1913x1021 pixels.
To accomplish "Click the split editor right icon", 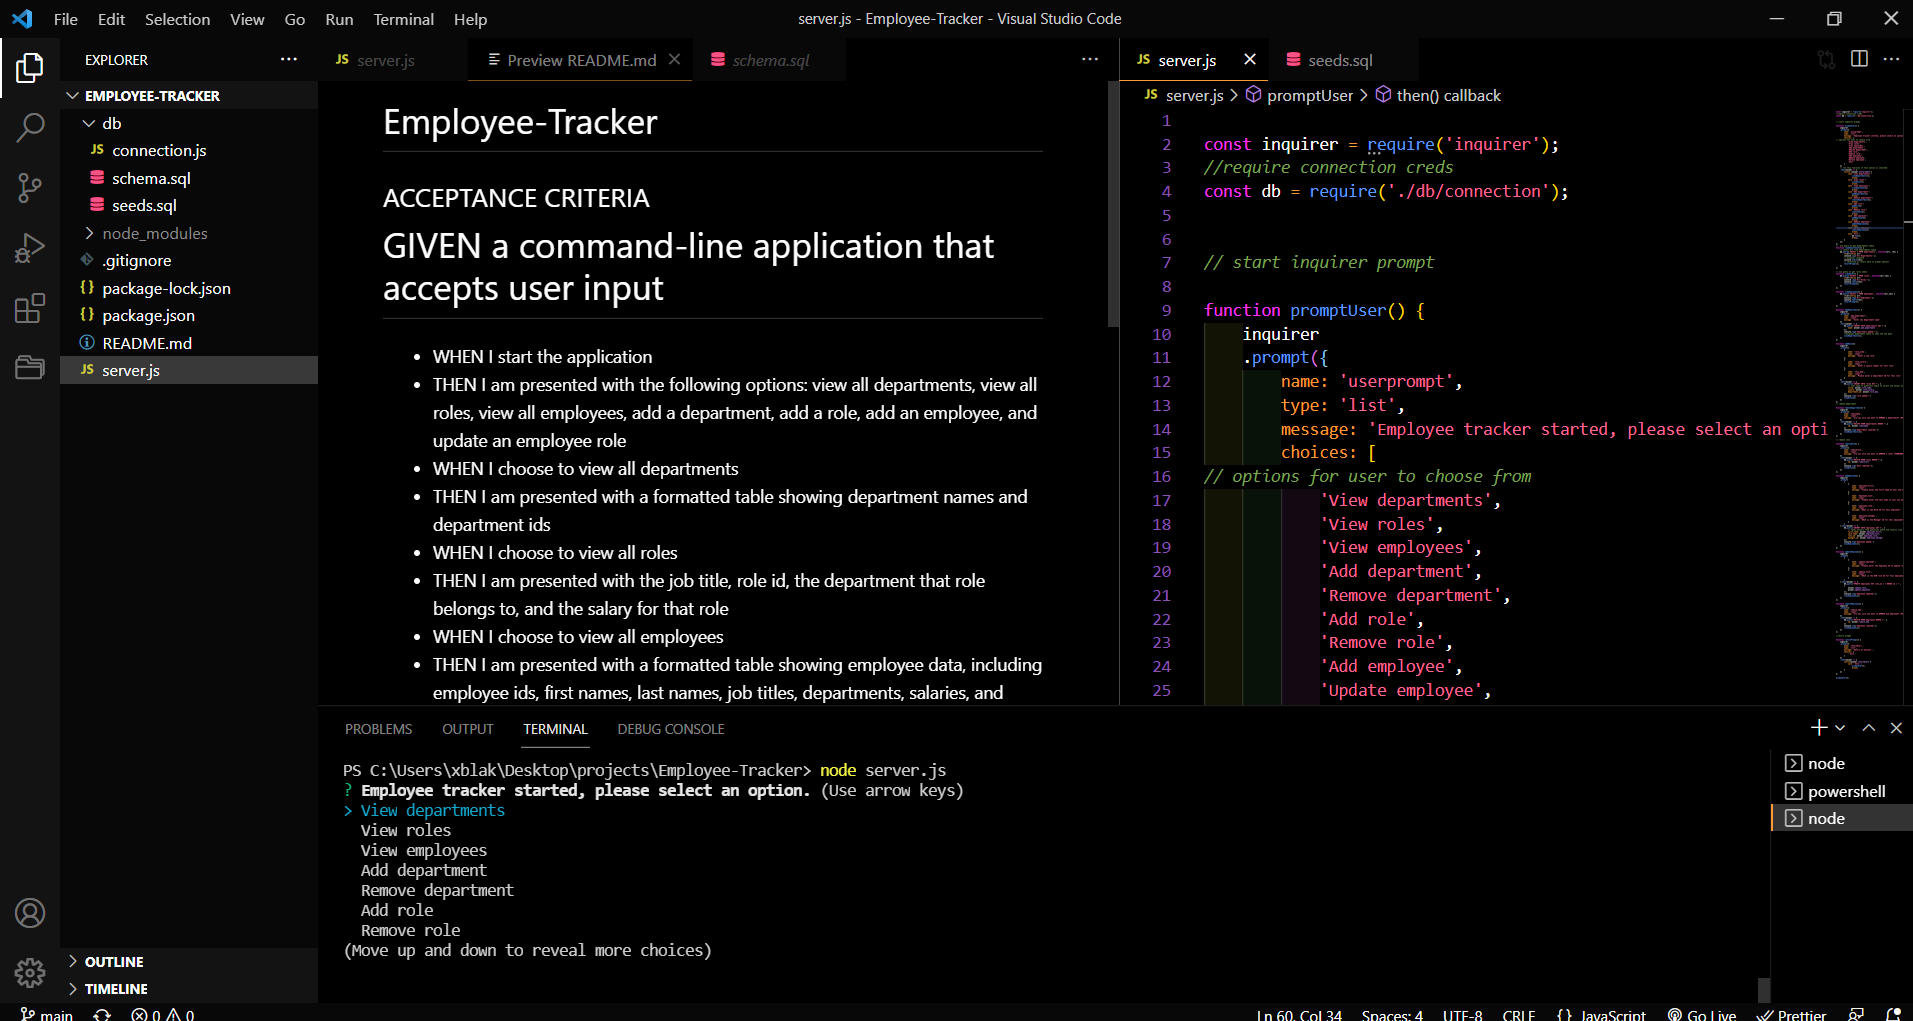I will [x=1859, y=59].
